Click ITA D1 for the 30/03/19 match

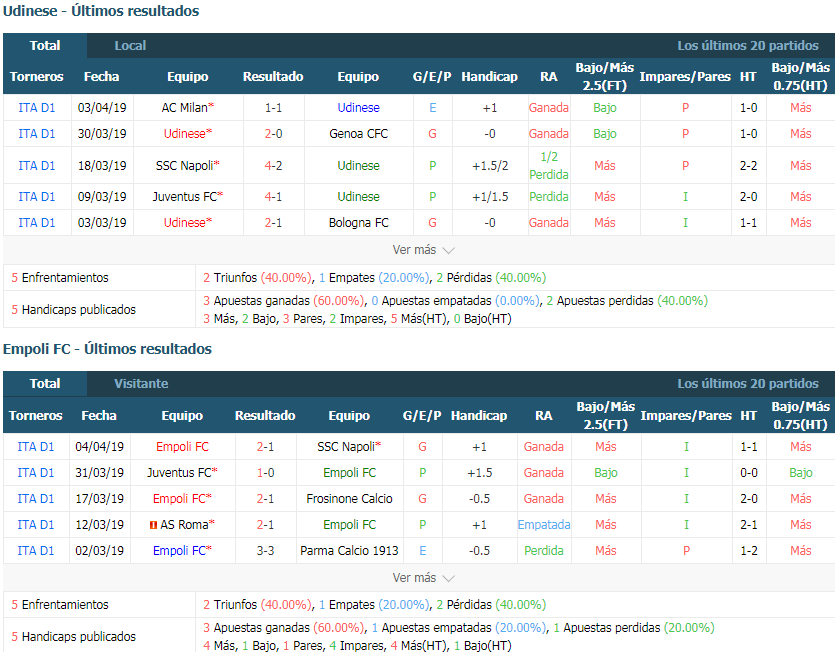[x=37, y=134]
